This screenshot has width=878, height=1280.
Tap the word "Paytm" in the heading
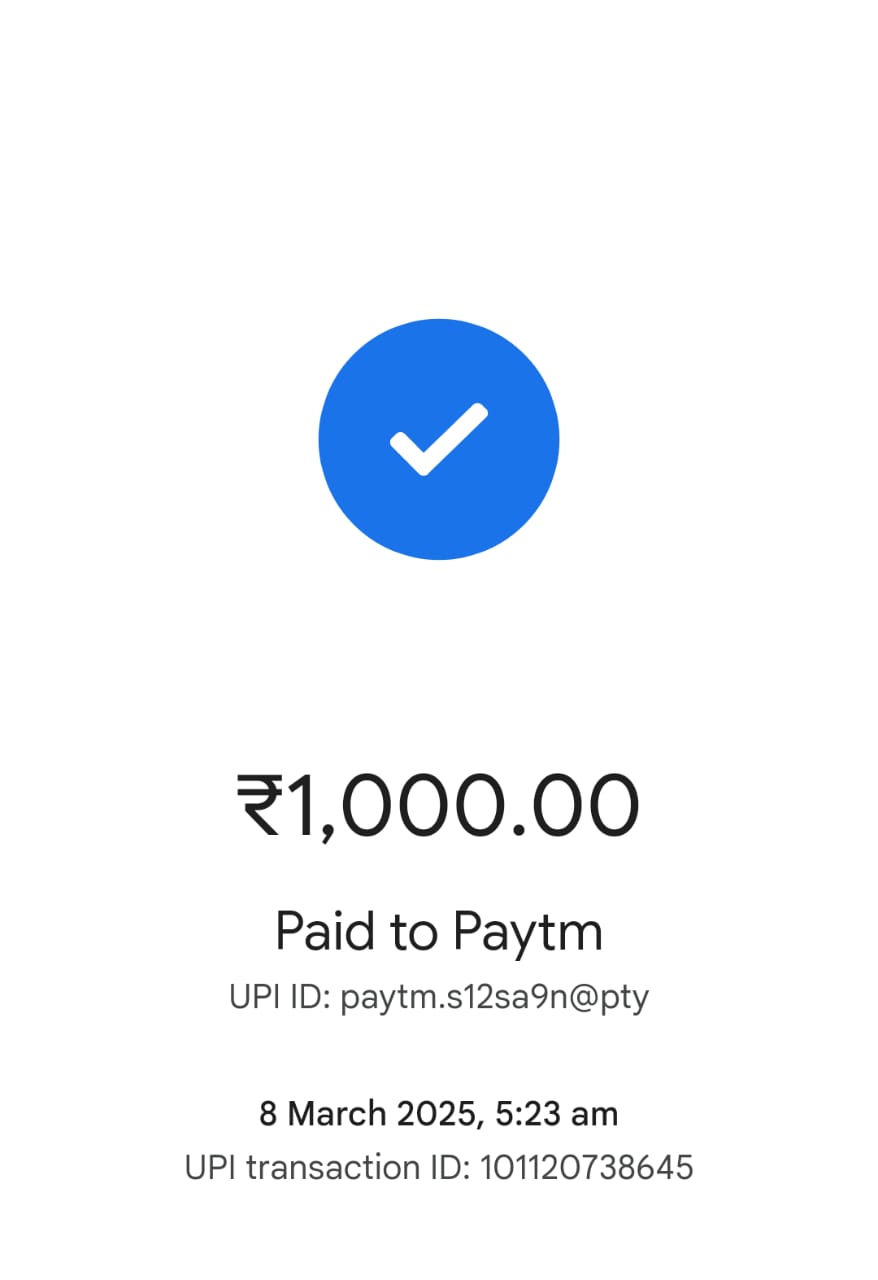(528, 933)
